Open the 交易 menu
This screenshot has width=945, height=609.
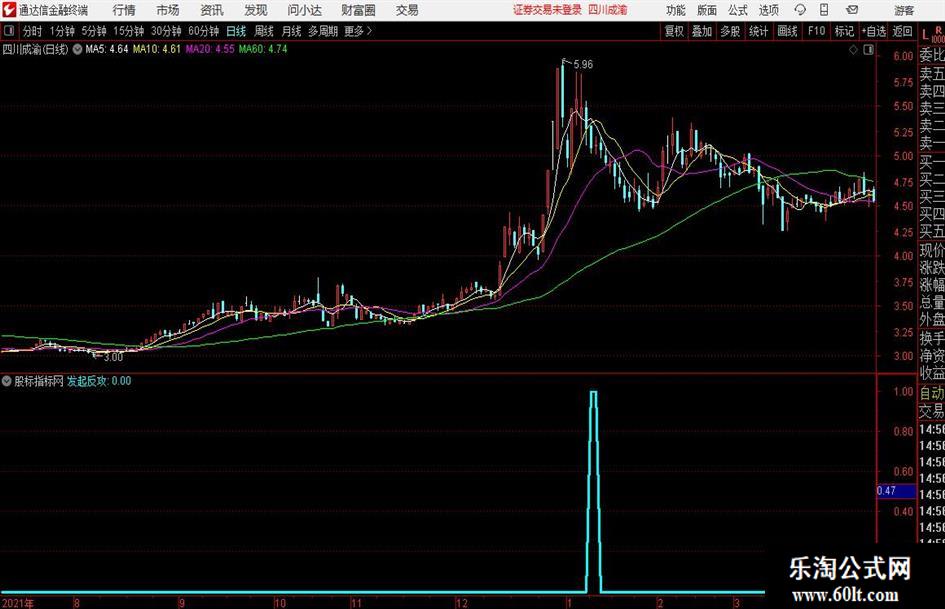pos(407,10)
